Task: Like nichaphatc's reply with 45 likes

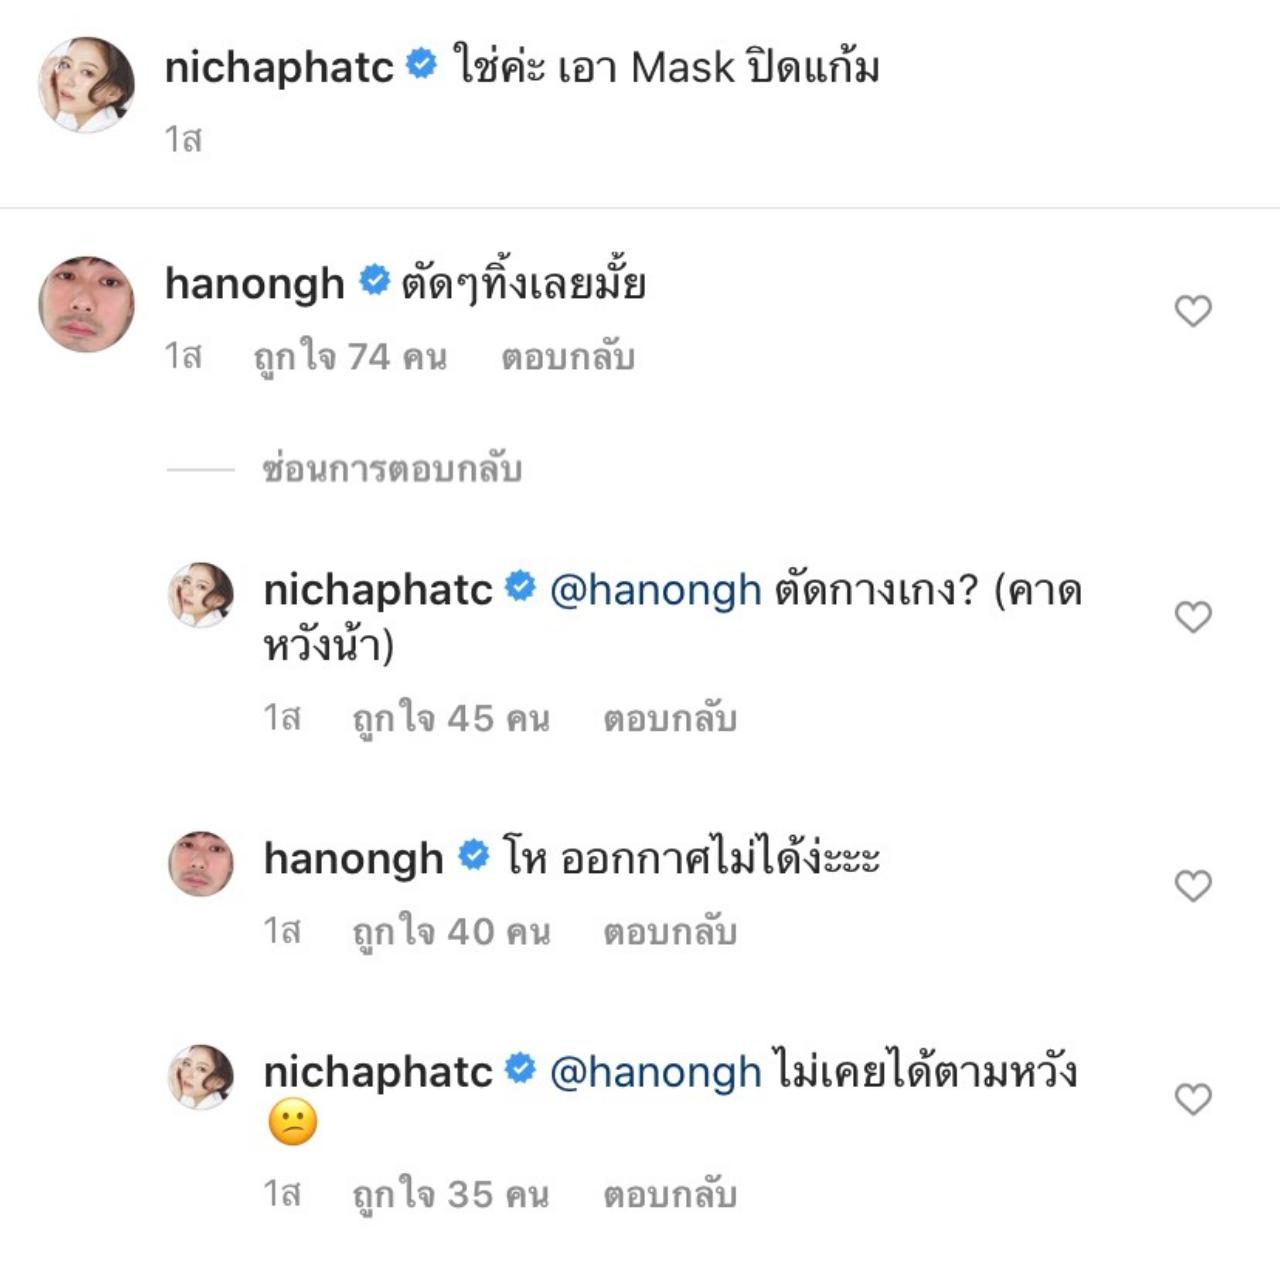Action: [x=1192, y=617]
